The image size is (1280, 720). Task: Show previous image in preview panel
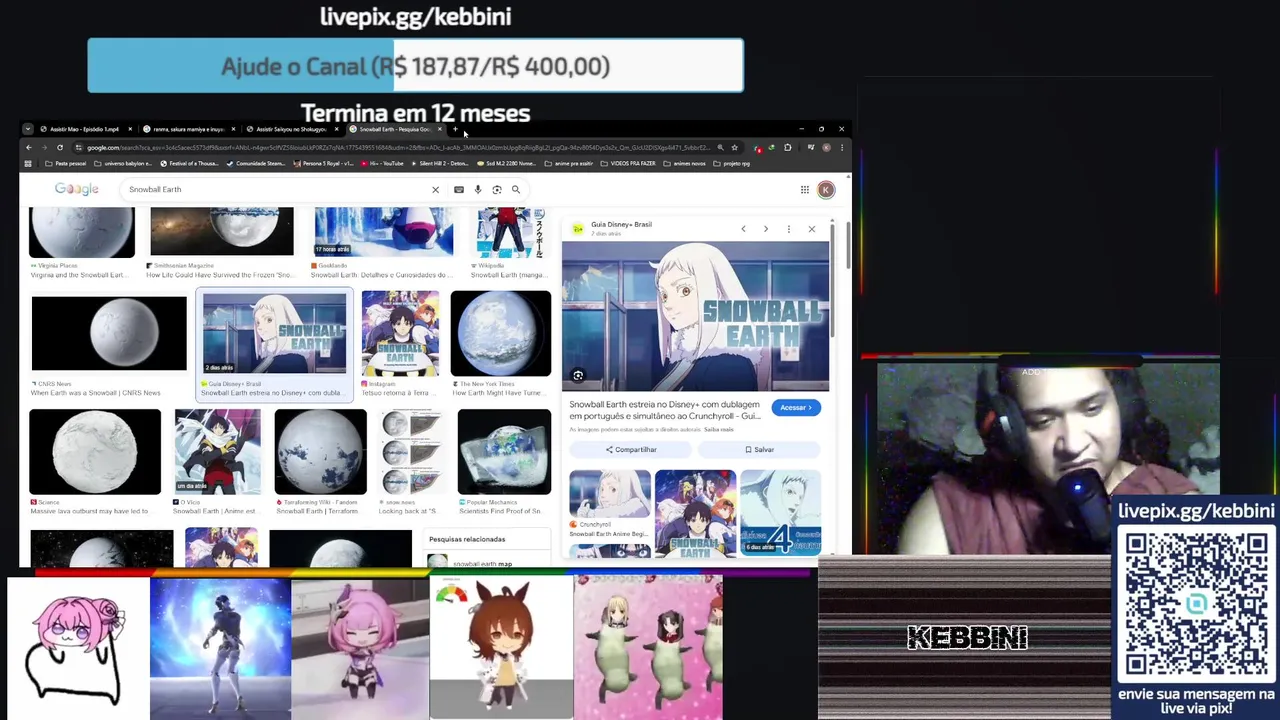pyautogui.click(x=743, y=229)
